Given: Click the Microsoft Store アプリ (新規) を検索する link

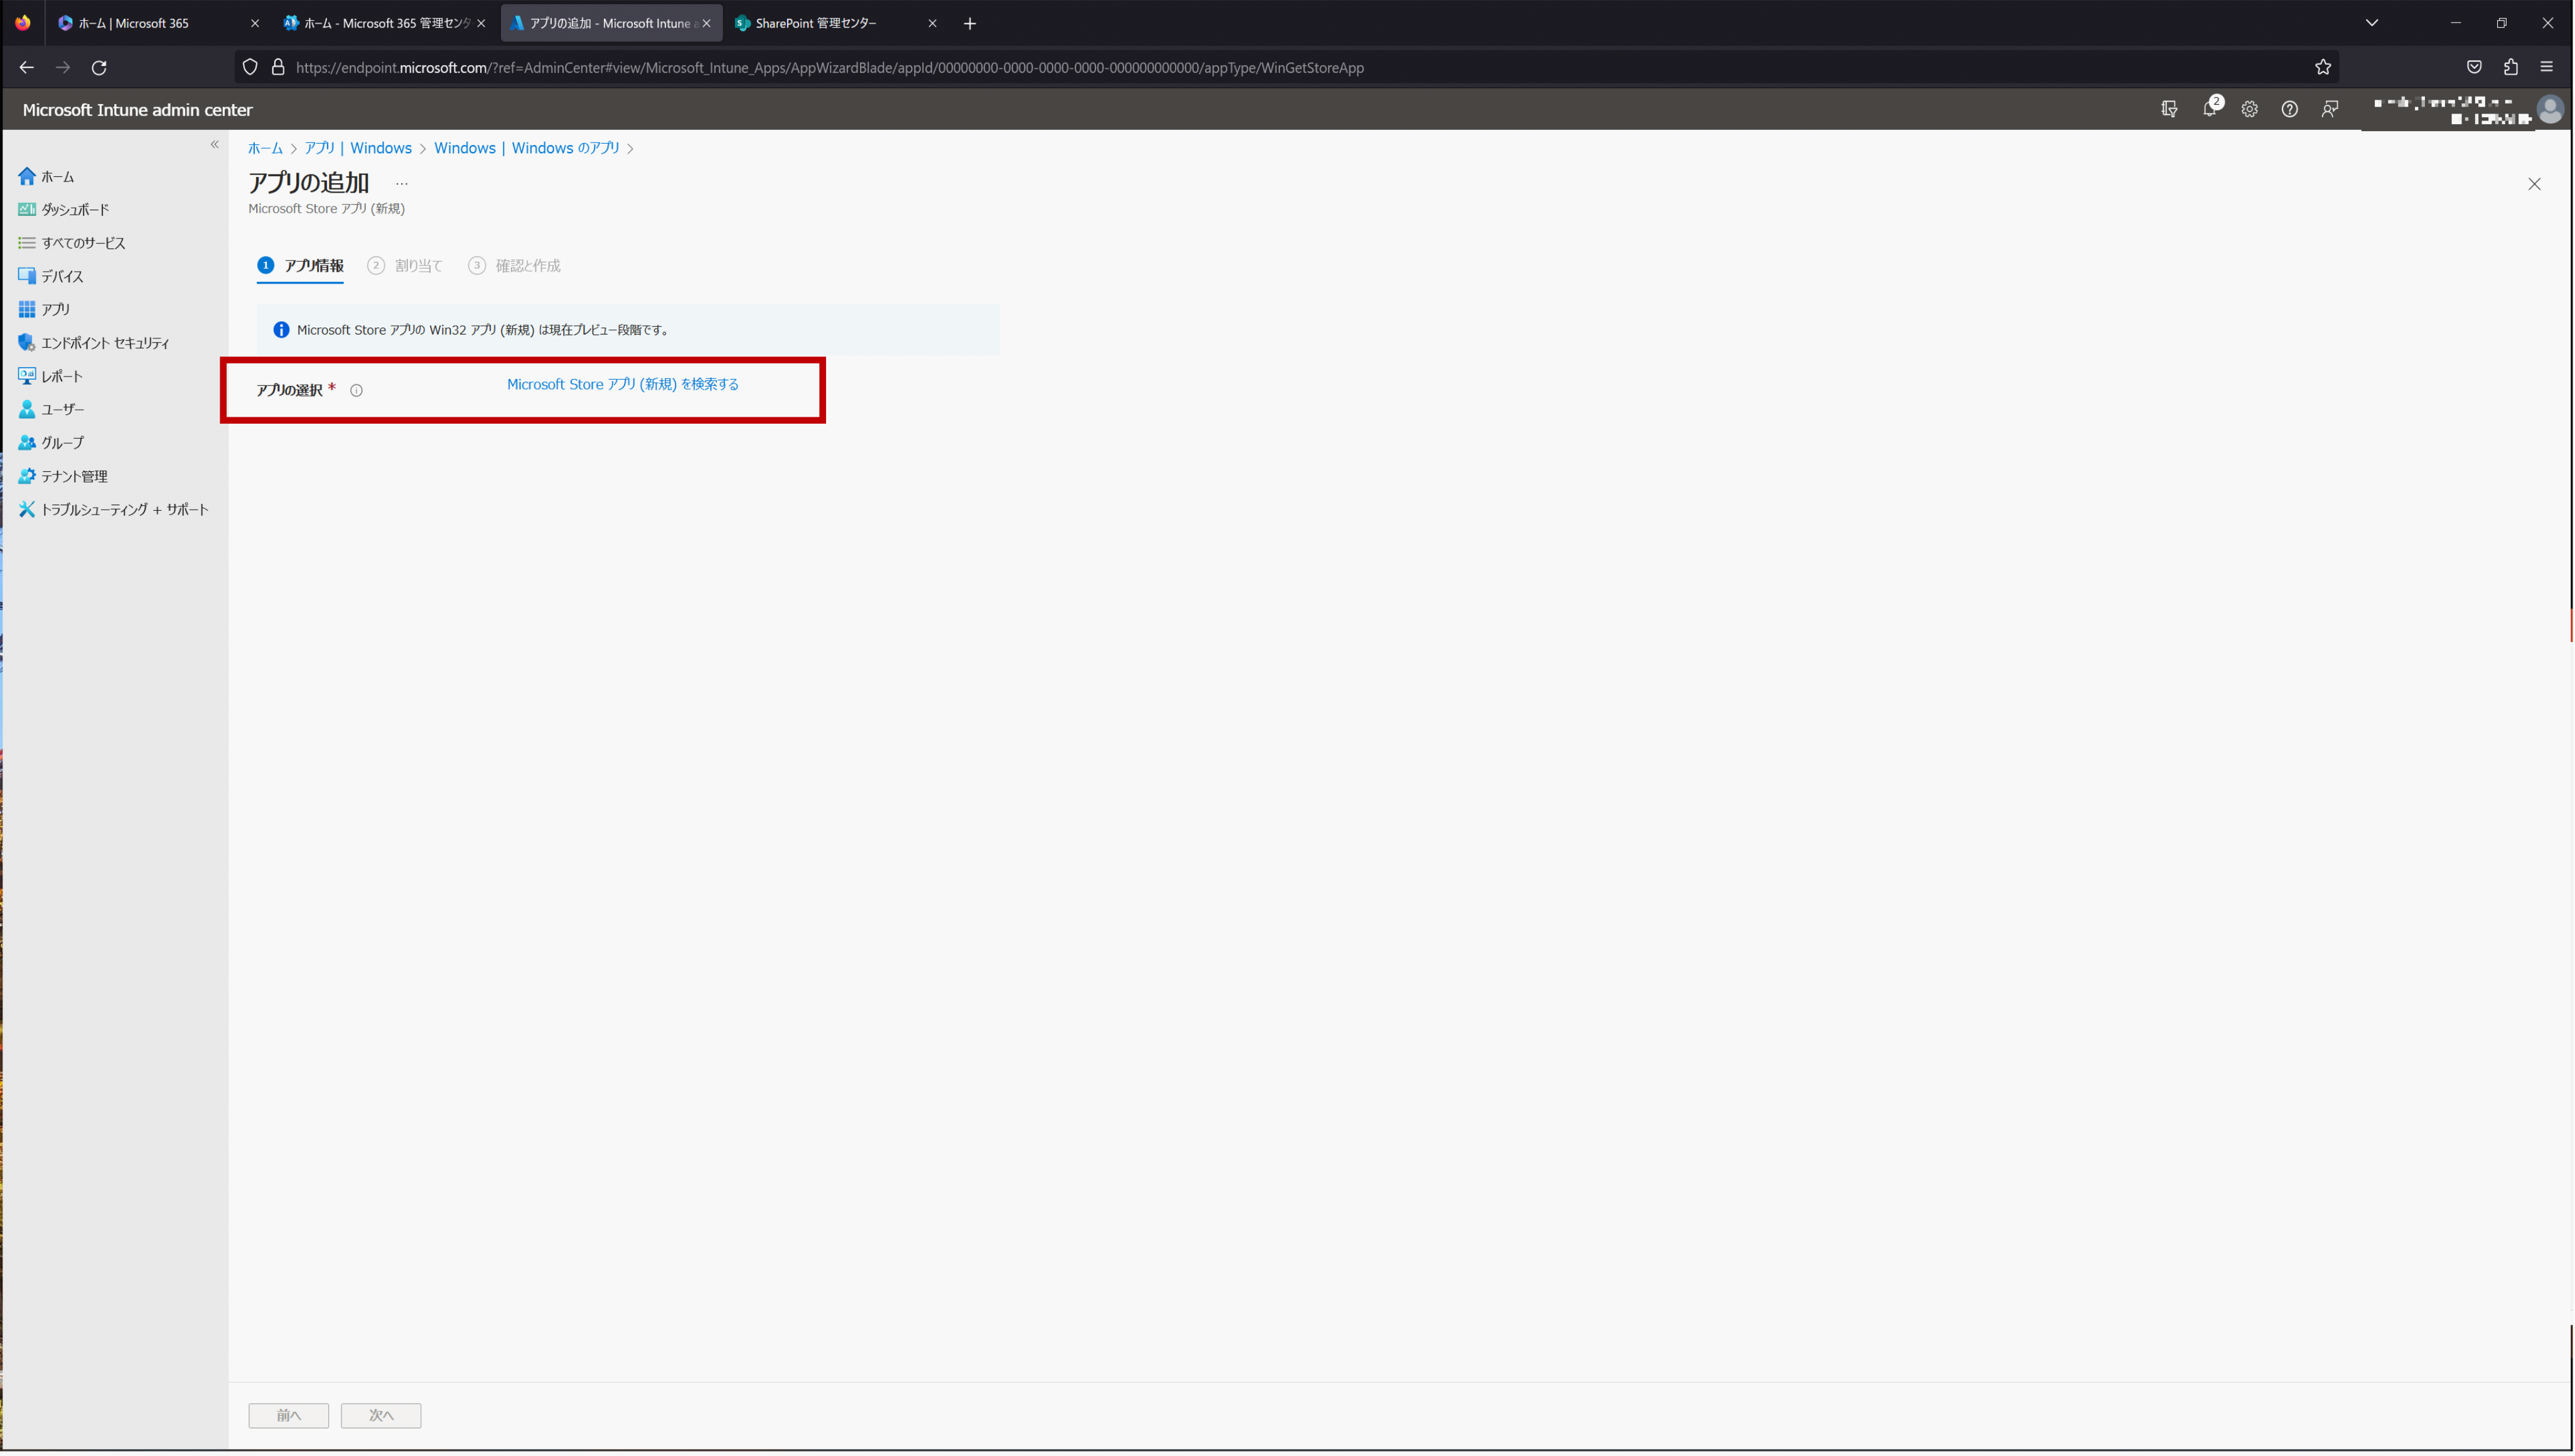Looking at the screenshot, I should (623, 384).
